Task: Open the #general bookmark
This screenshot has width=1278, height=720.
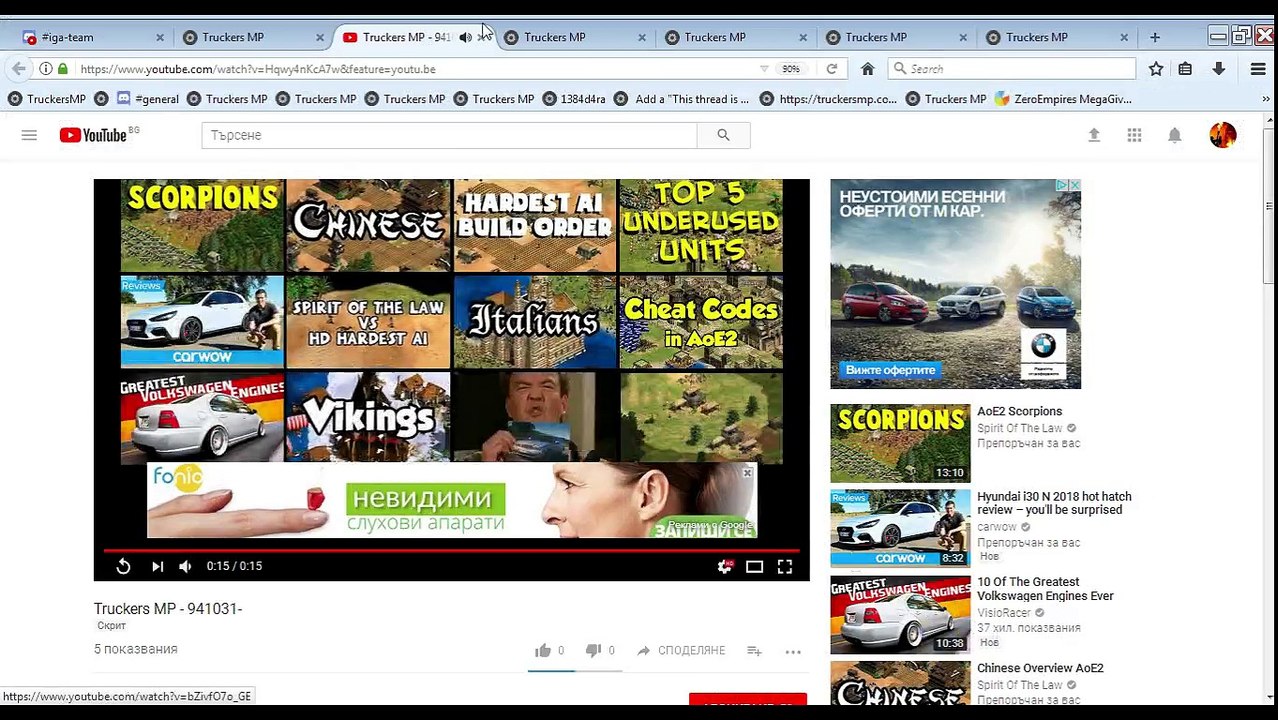Action: point(148,99)
